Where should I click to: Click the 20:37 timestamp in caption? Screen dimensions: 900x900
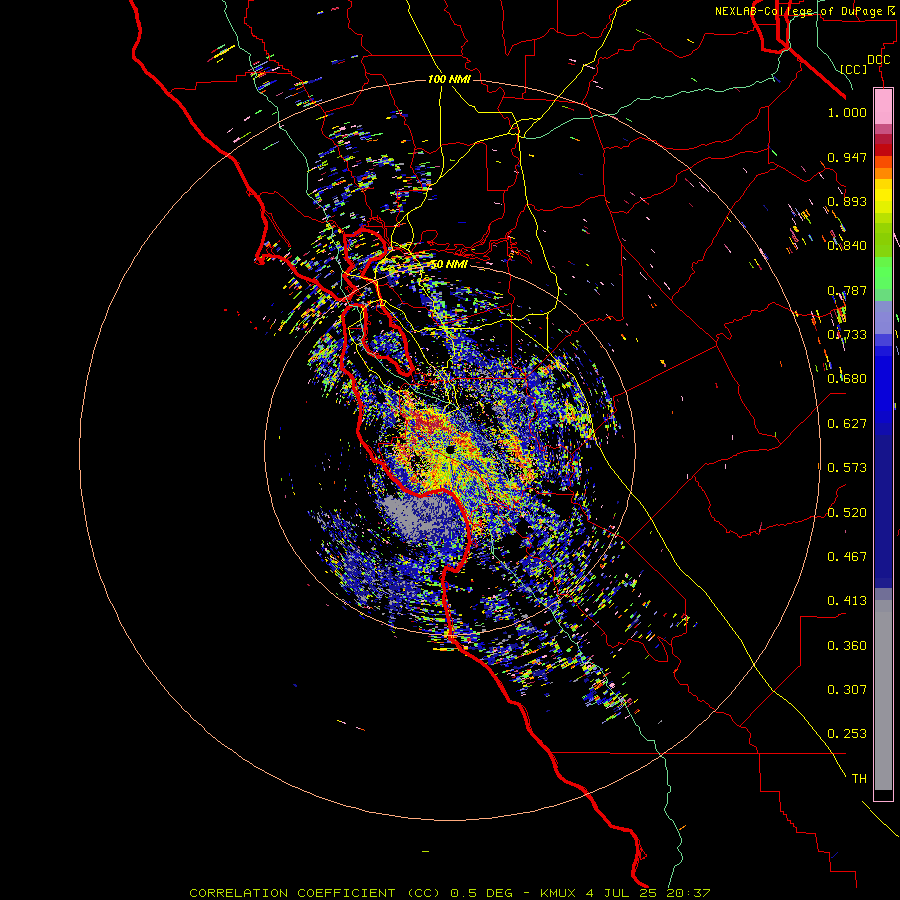tap(688, 893)
